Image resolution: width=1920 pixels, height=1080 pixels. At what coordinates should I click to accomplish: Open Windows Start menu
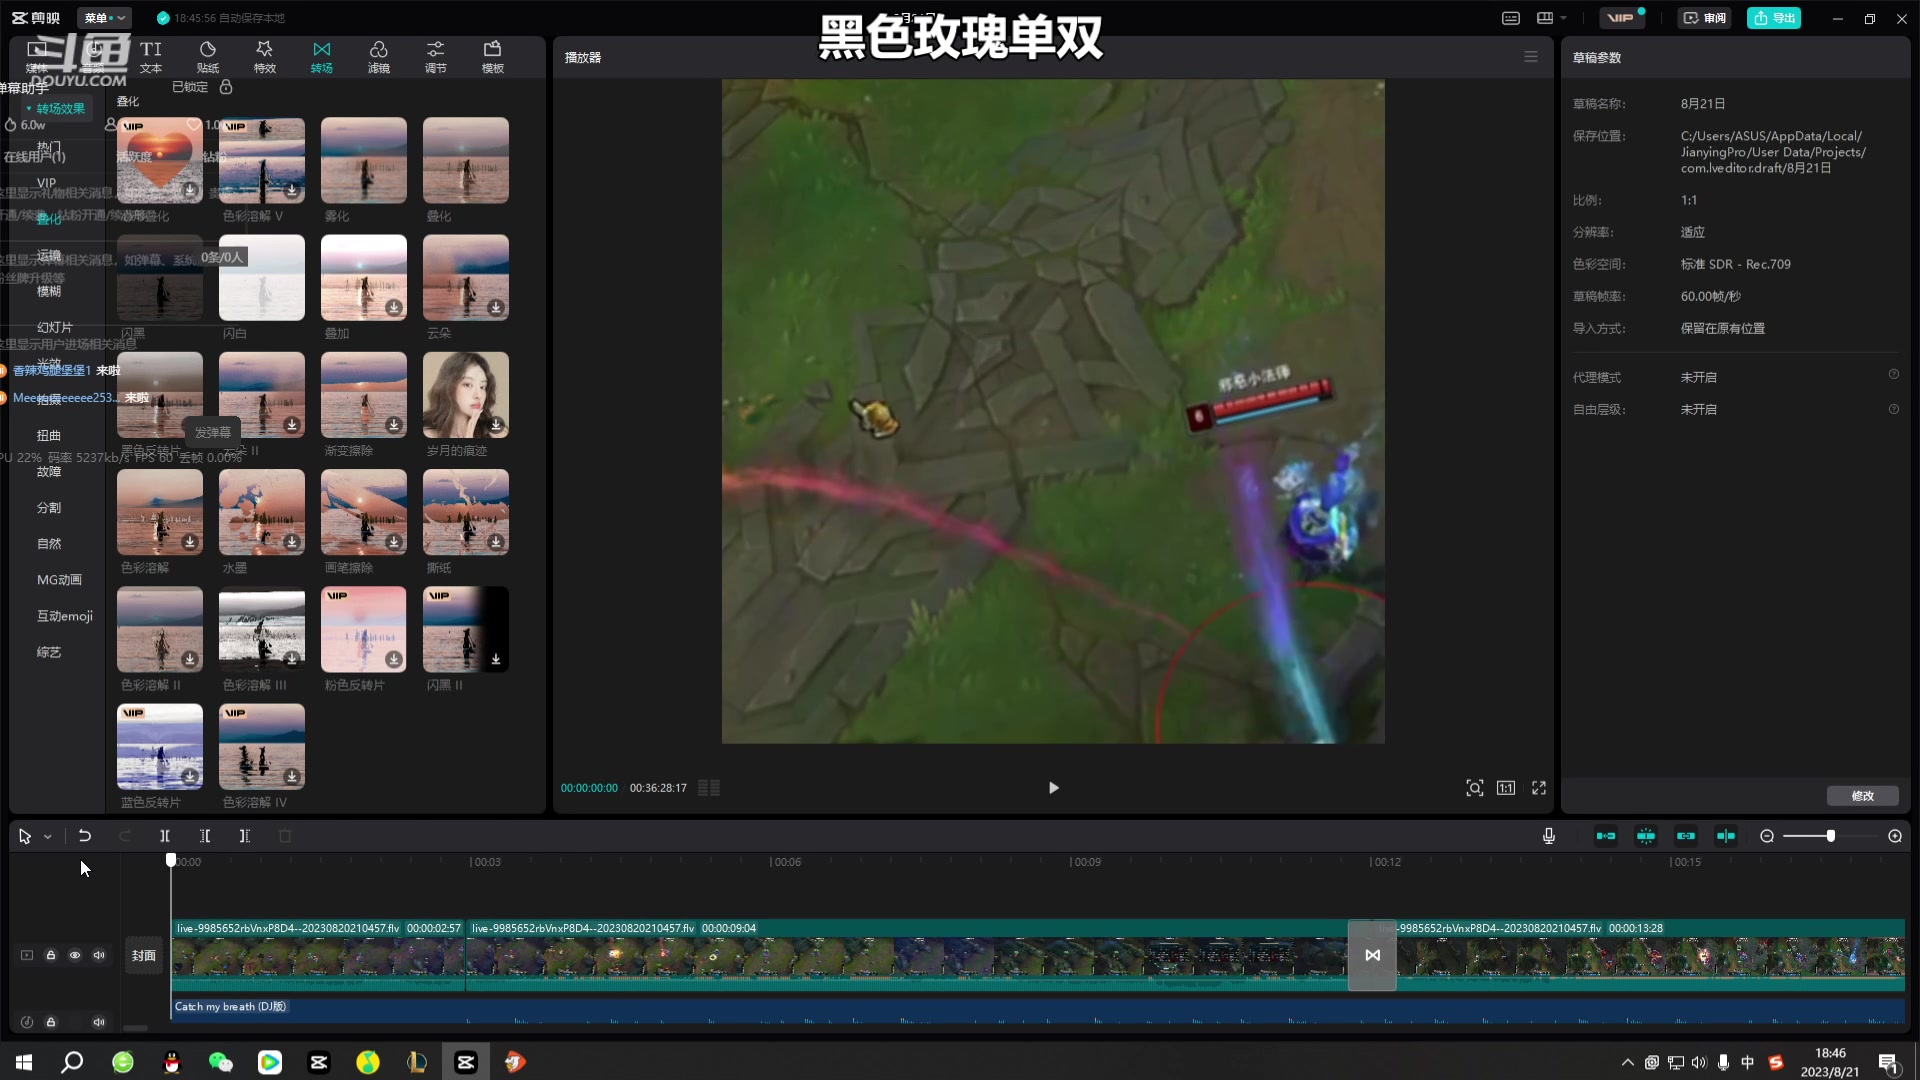[24, 1062]
